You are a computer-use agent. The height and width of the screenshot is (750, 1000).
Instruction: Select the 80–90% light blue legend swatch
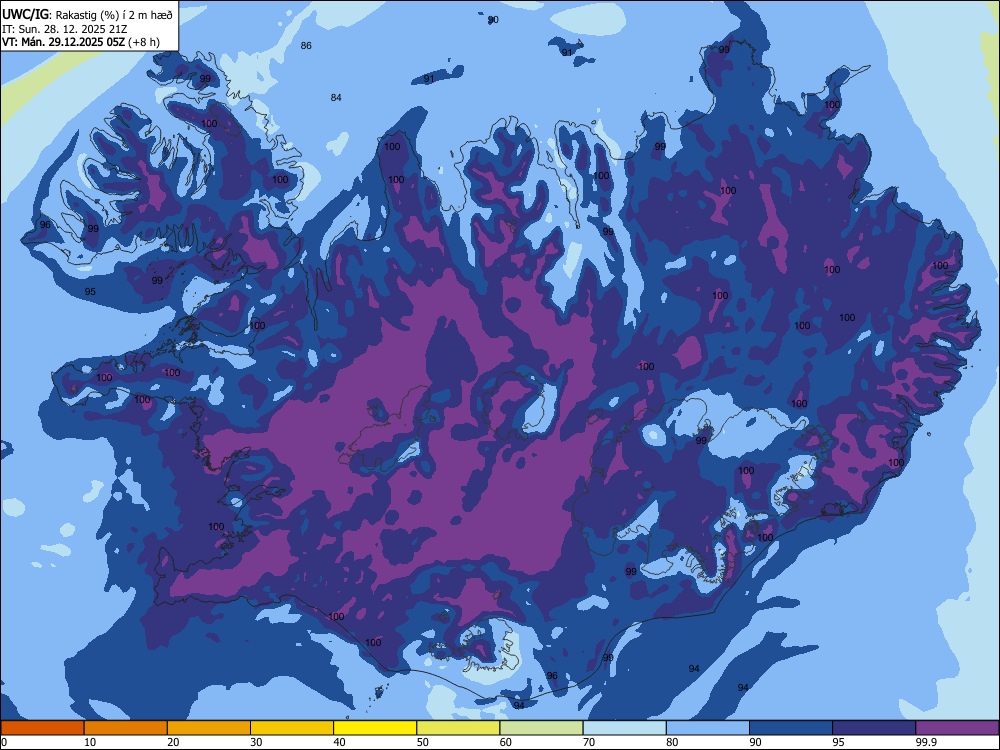pyautogui.click(x=708, y=728)
